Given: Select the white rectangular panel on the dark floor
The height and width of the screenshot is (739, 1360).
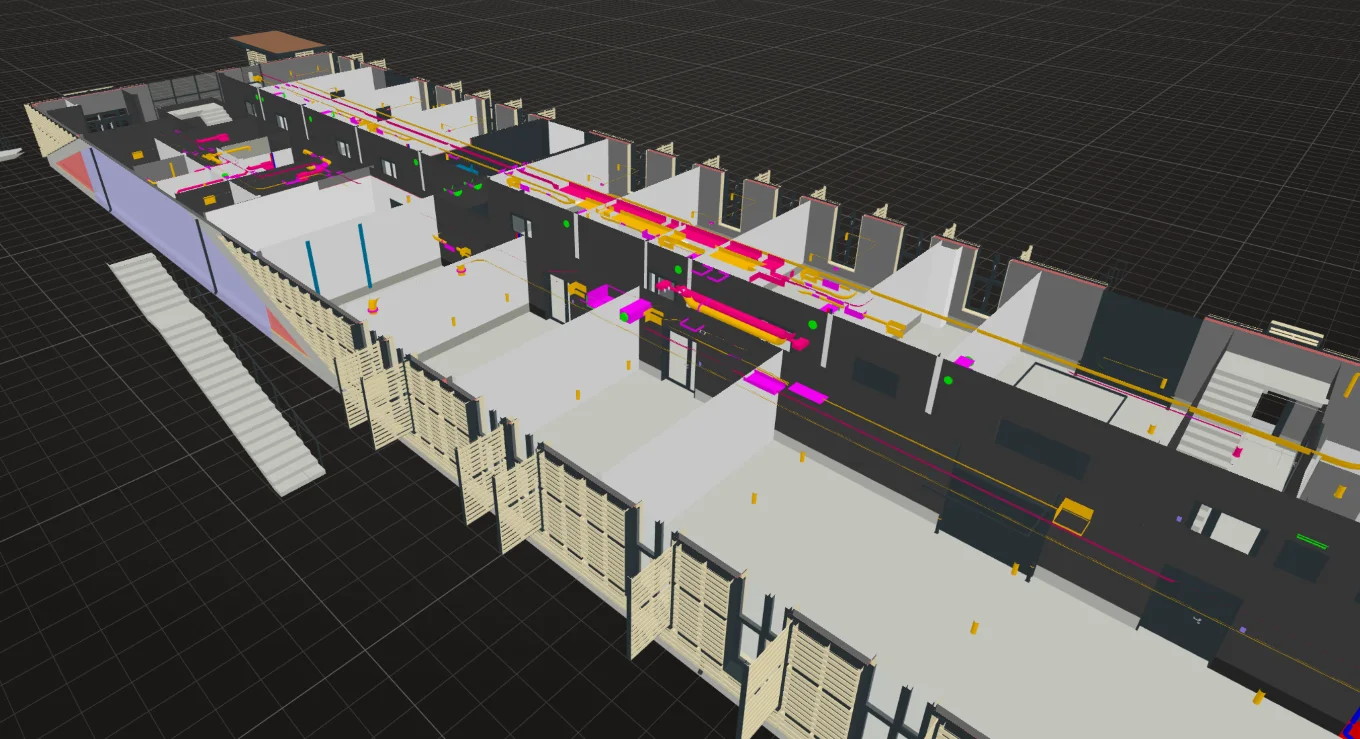Looking at the screenshot, I should pyautogui.click(x=1235, y=533).
